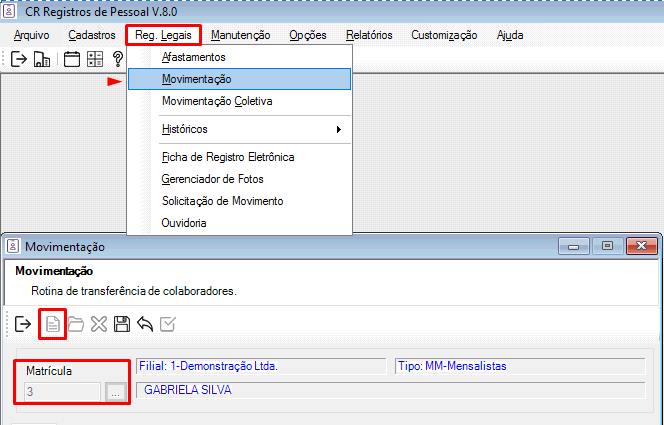Open the Cadastros menu

click(x=92, y=35)
